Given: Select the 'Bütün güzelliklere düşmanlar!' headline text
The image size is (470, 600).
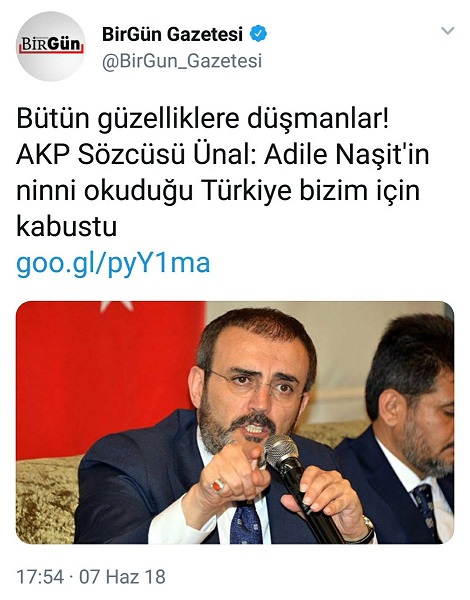Looking at the screenshot, I should [202, 120].
